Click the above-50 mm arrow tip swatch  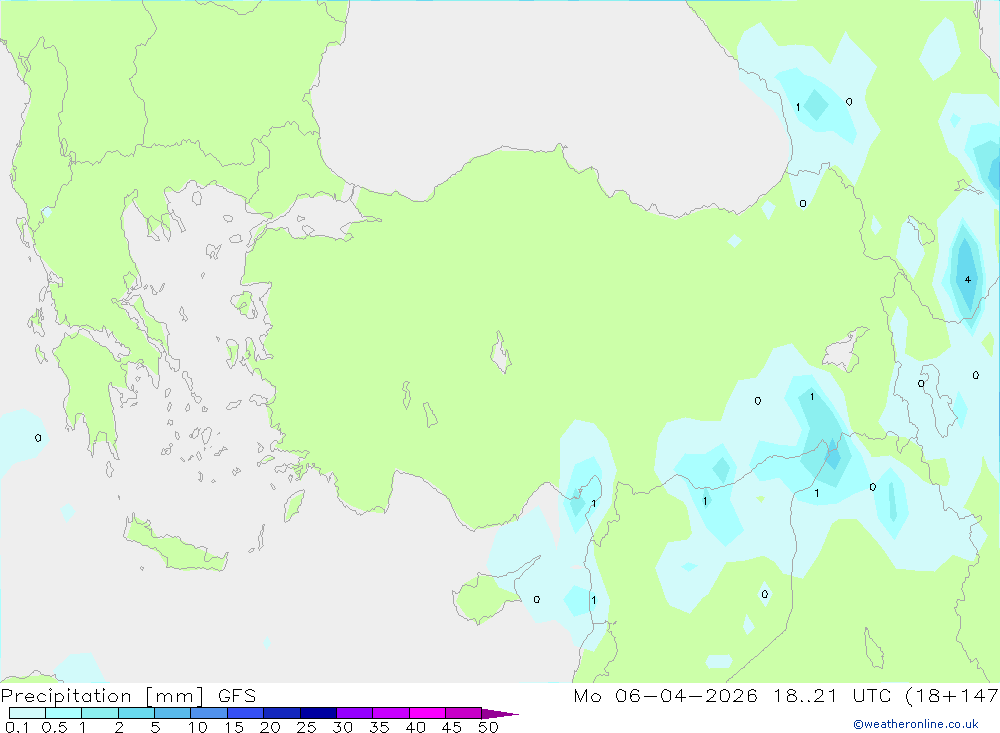[x=499, y=714]
